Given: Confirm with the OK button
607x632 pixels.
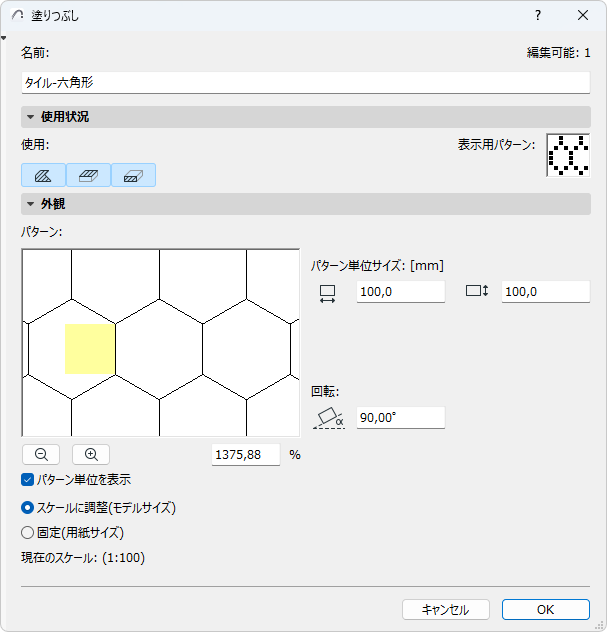Looking at the screenshot, I should pos(545,609).
